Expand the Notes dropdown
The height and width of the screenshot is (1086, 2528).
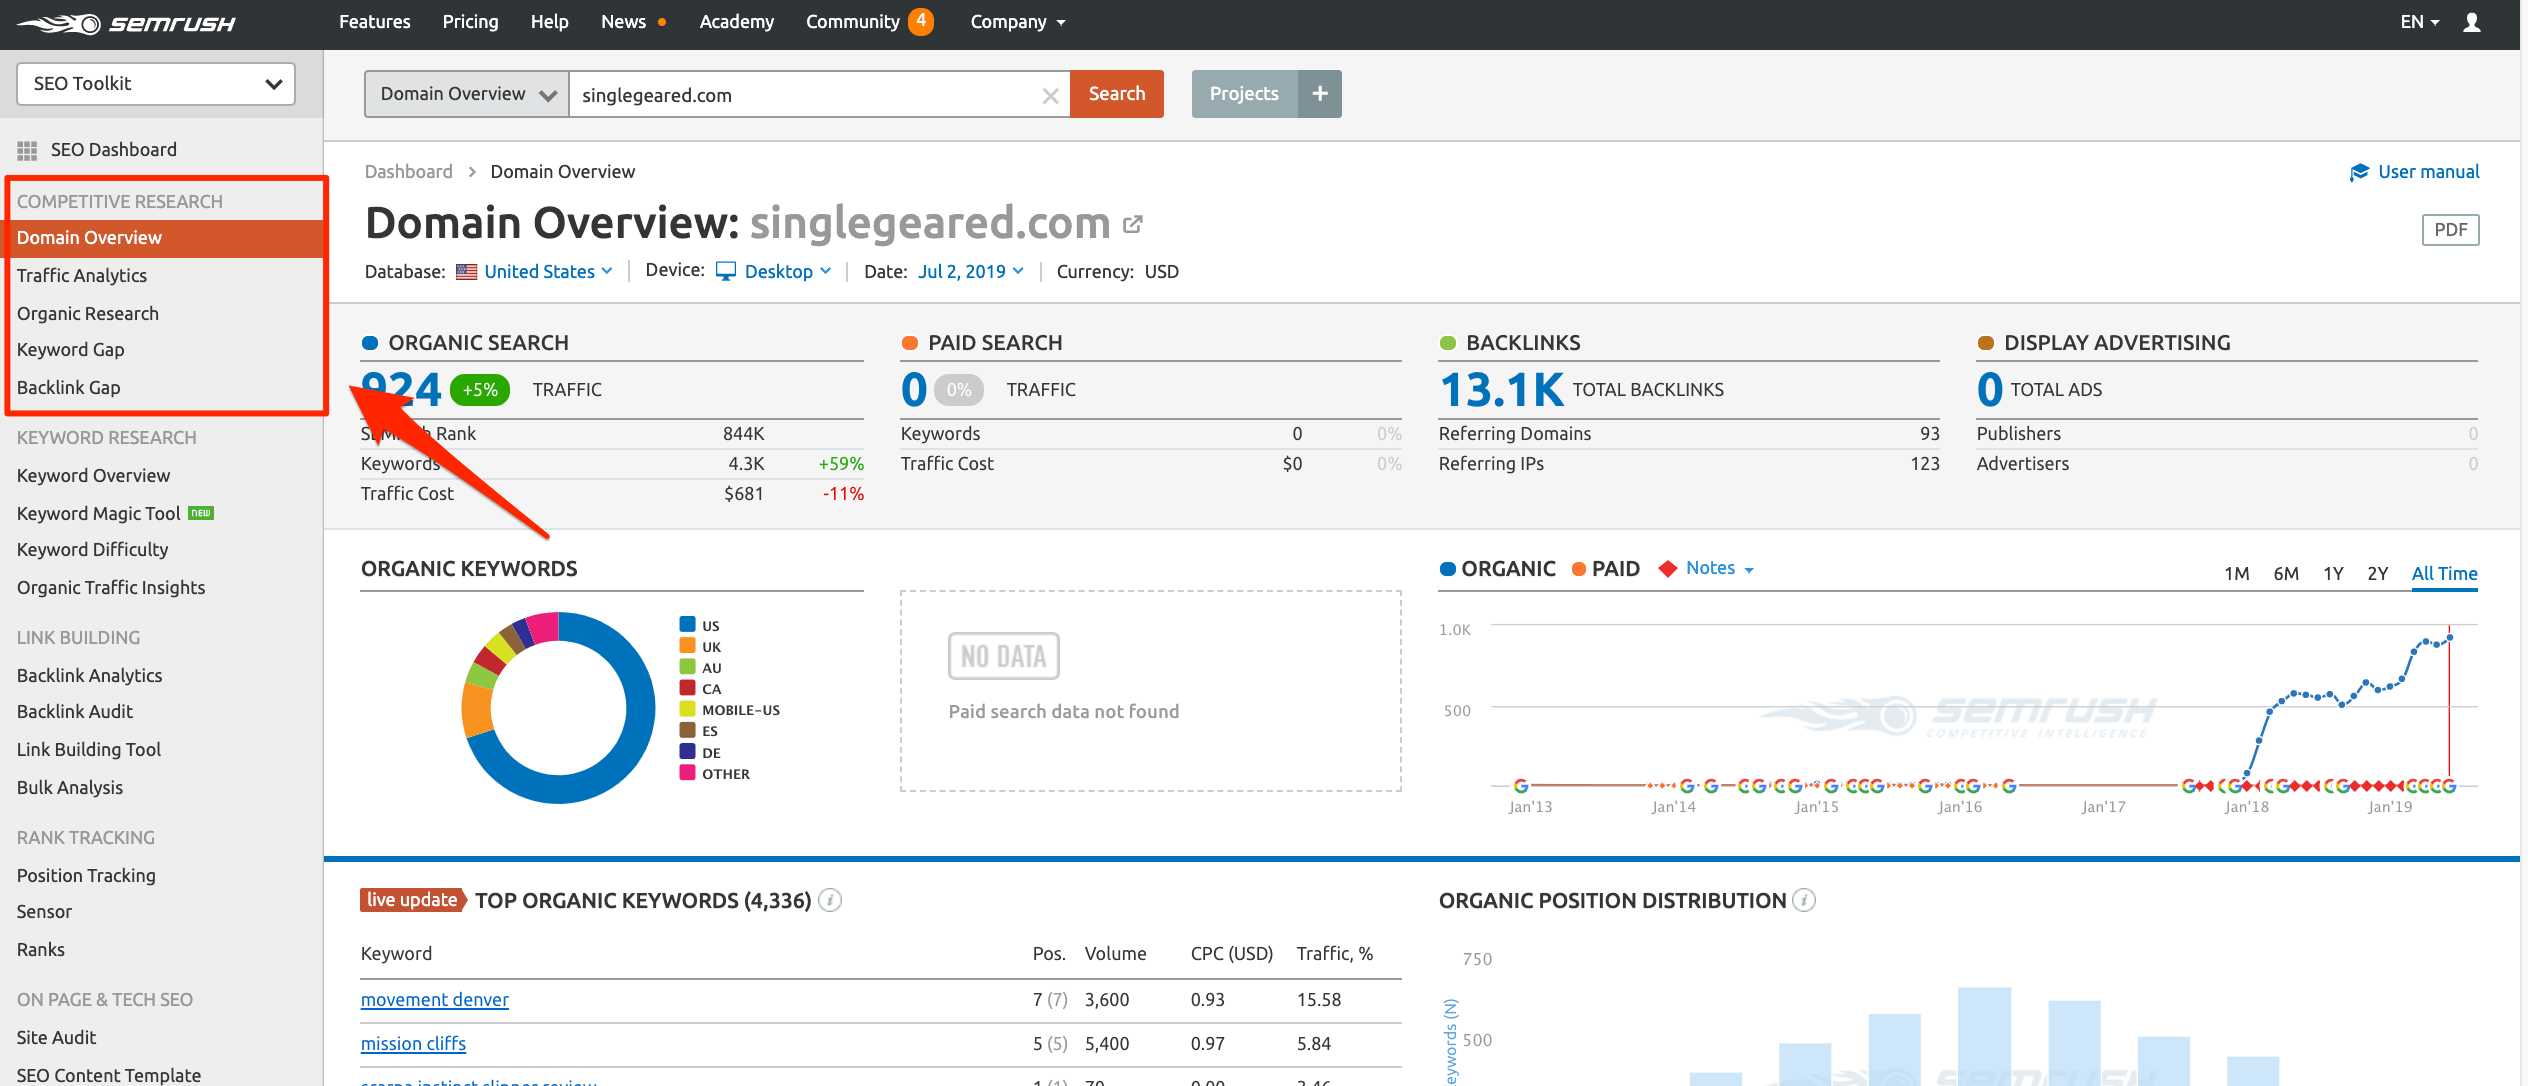(1720, 568)
